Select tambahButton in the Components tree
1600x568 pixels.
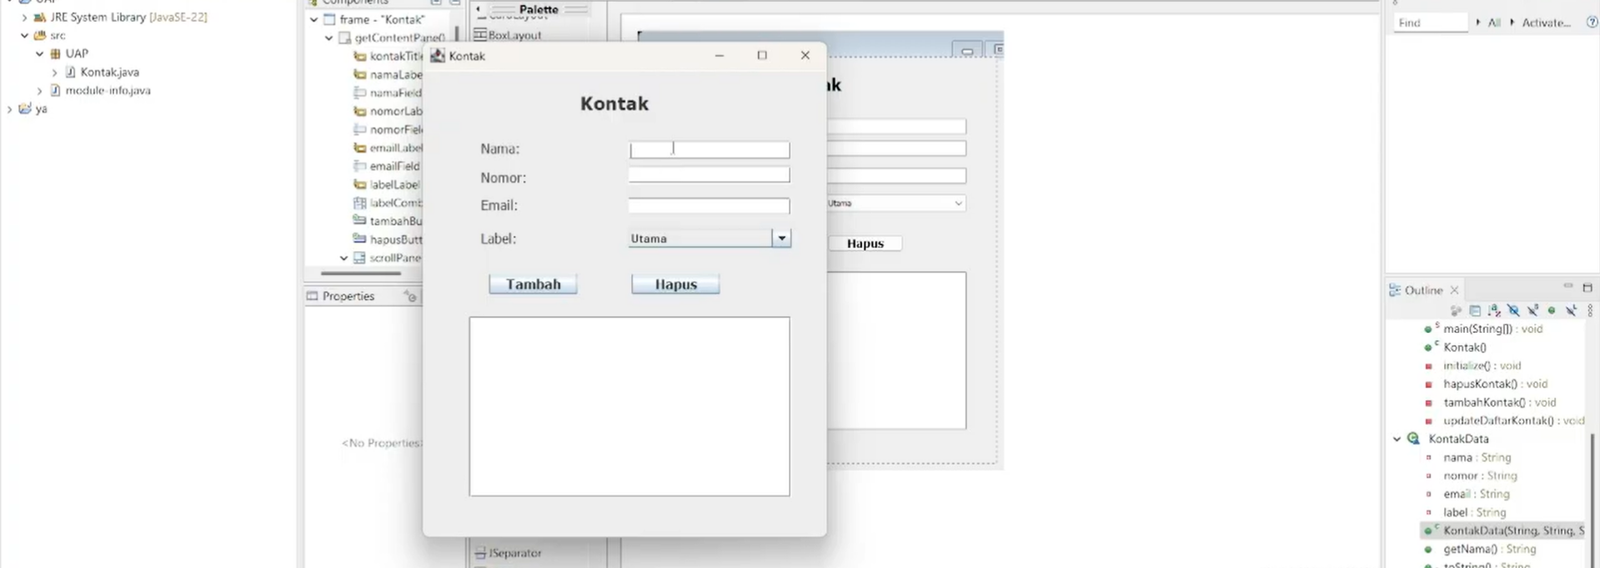coord(395,221)
